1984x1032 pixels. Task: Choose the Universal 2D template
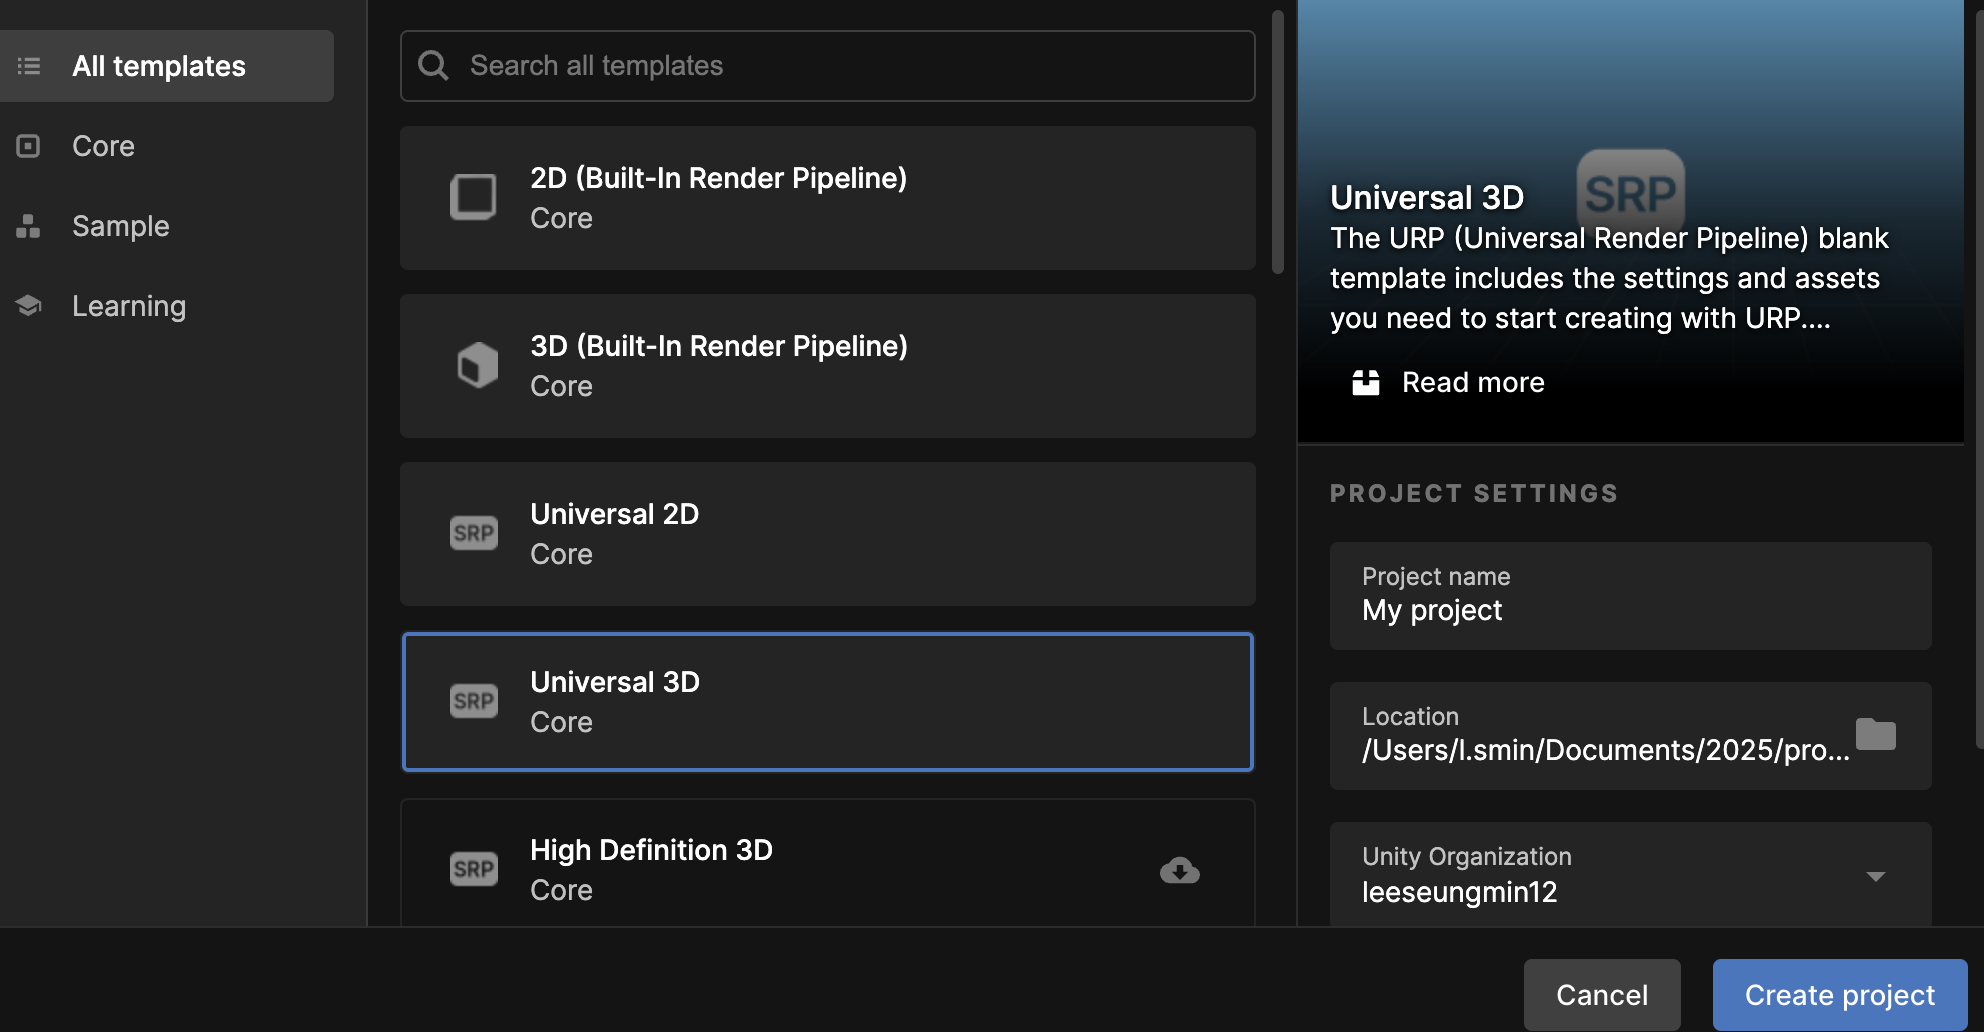(828, 534)
